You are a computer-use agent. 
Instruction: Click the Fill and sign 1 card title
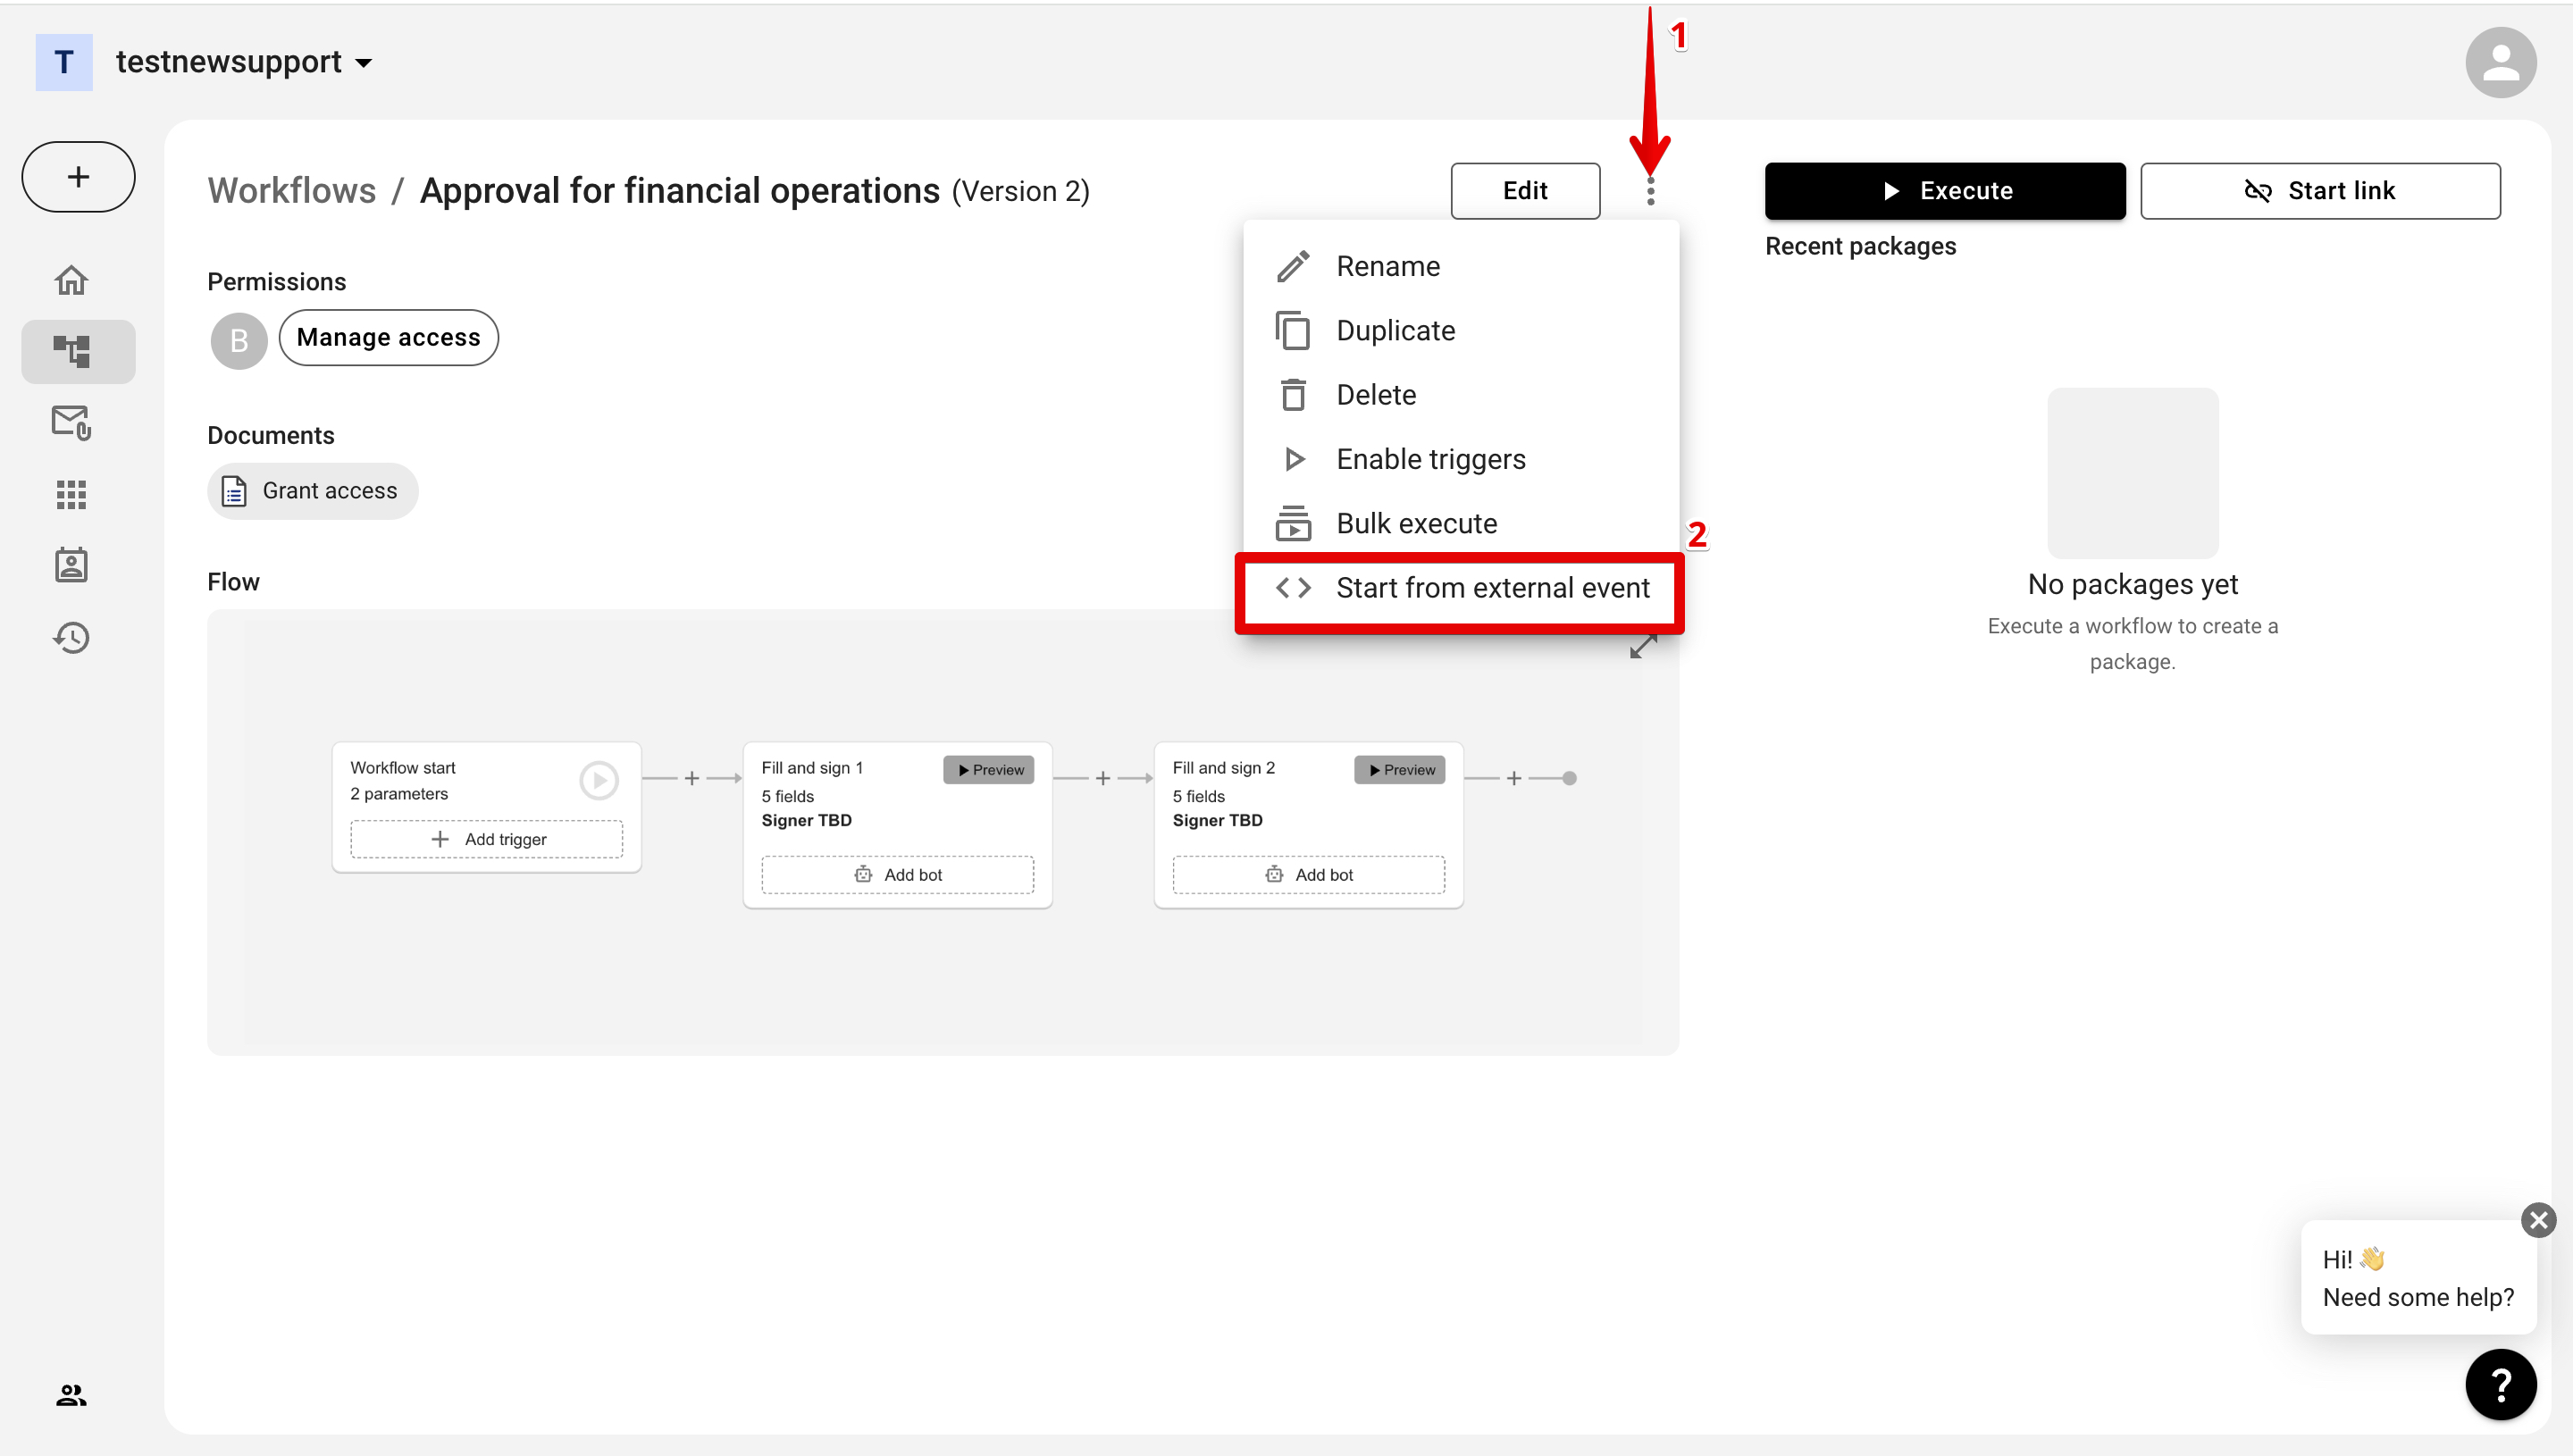click(811, 768)
